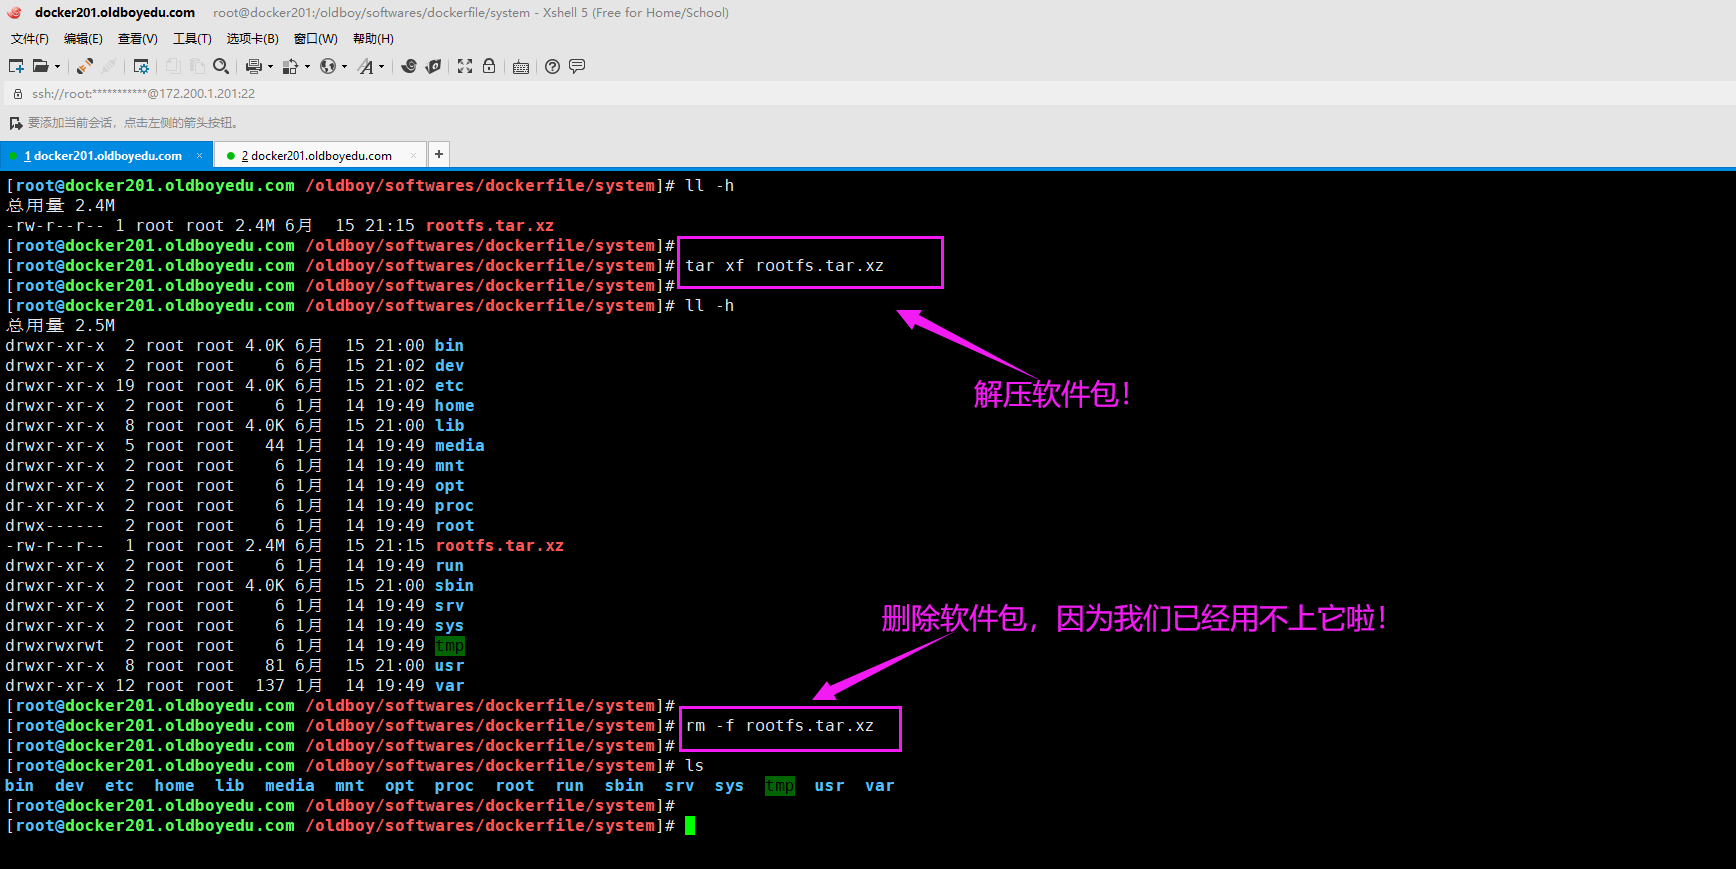This screenshot has width=1736, height=869.
Task: Open session properties gear icon
Action: click(141, 66)
